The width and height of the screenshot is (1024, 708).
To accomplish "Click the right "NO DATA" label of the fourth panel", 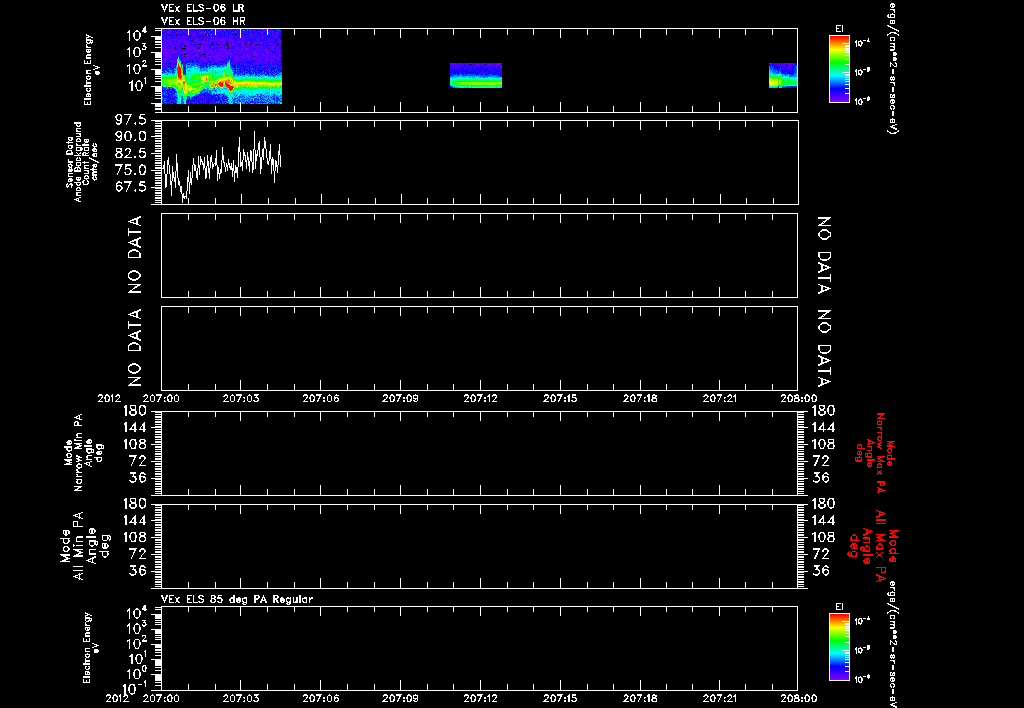I will click(824, 348).
